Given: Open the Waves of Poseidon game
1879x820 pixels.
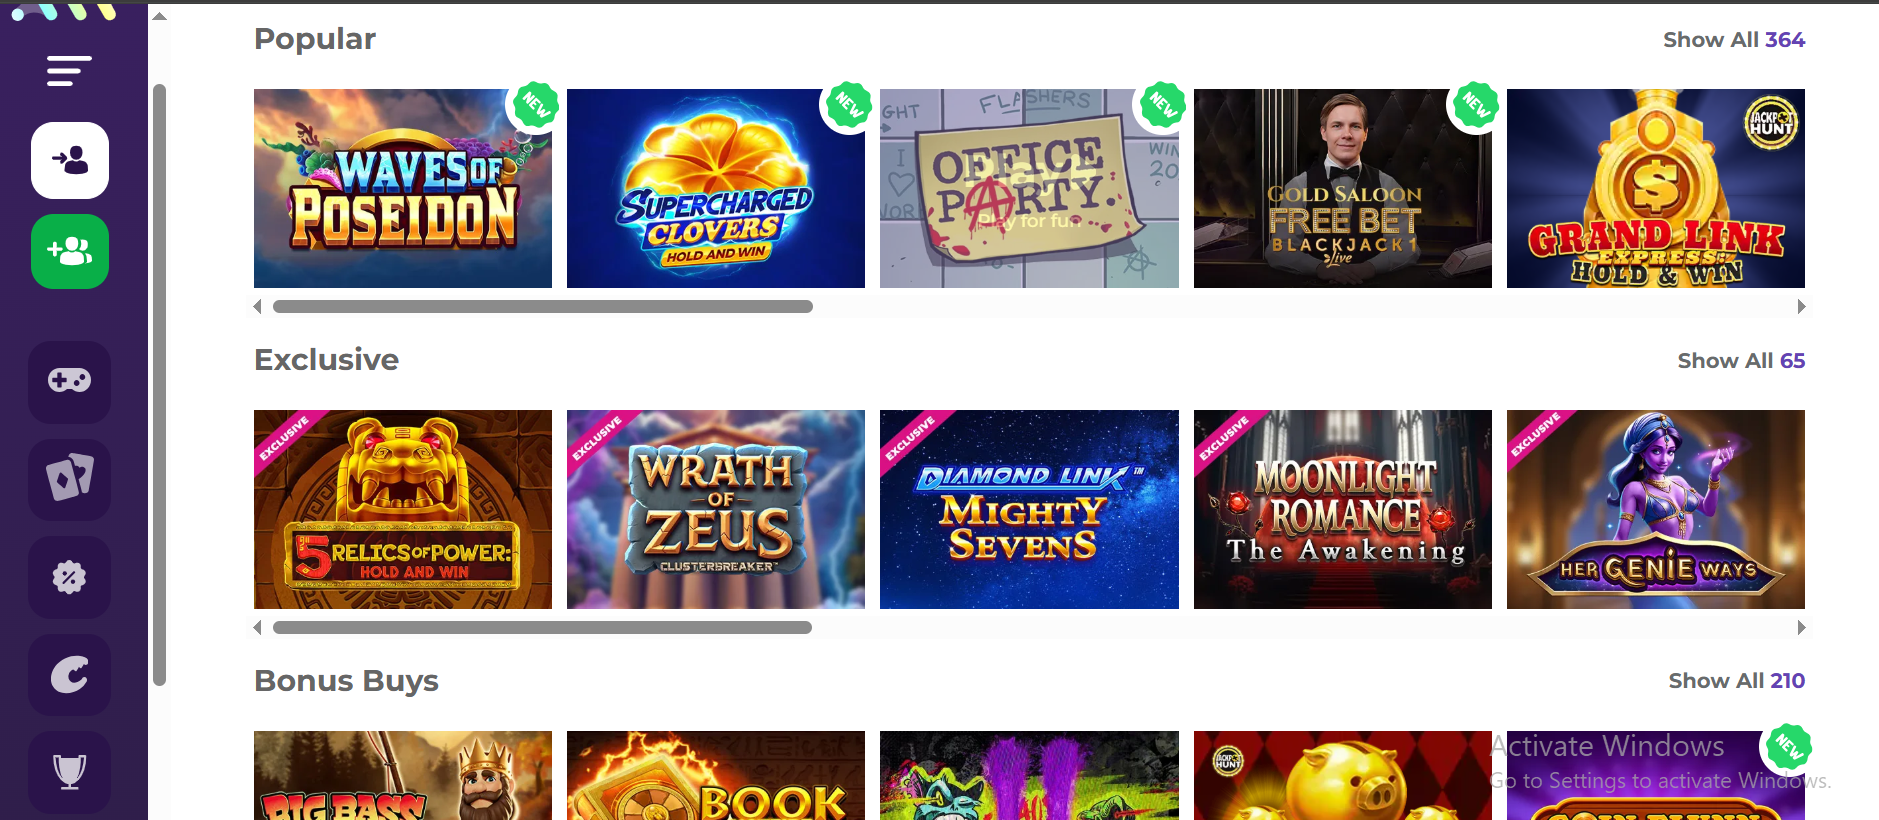Looking at the screenshot, I should (x=403, y=188).
